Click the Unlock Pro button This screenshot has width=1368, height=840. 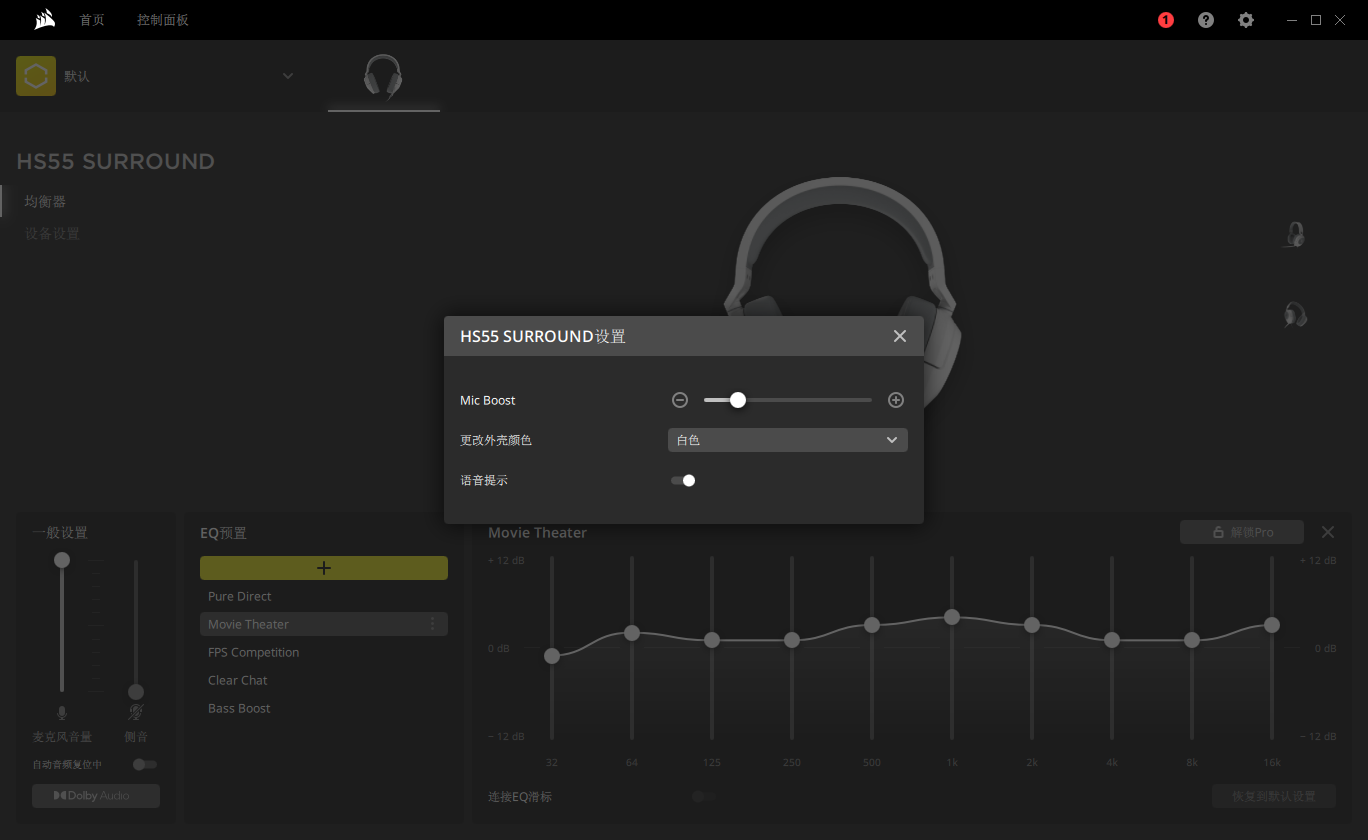click(x=1242, y=532)
